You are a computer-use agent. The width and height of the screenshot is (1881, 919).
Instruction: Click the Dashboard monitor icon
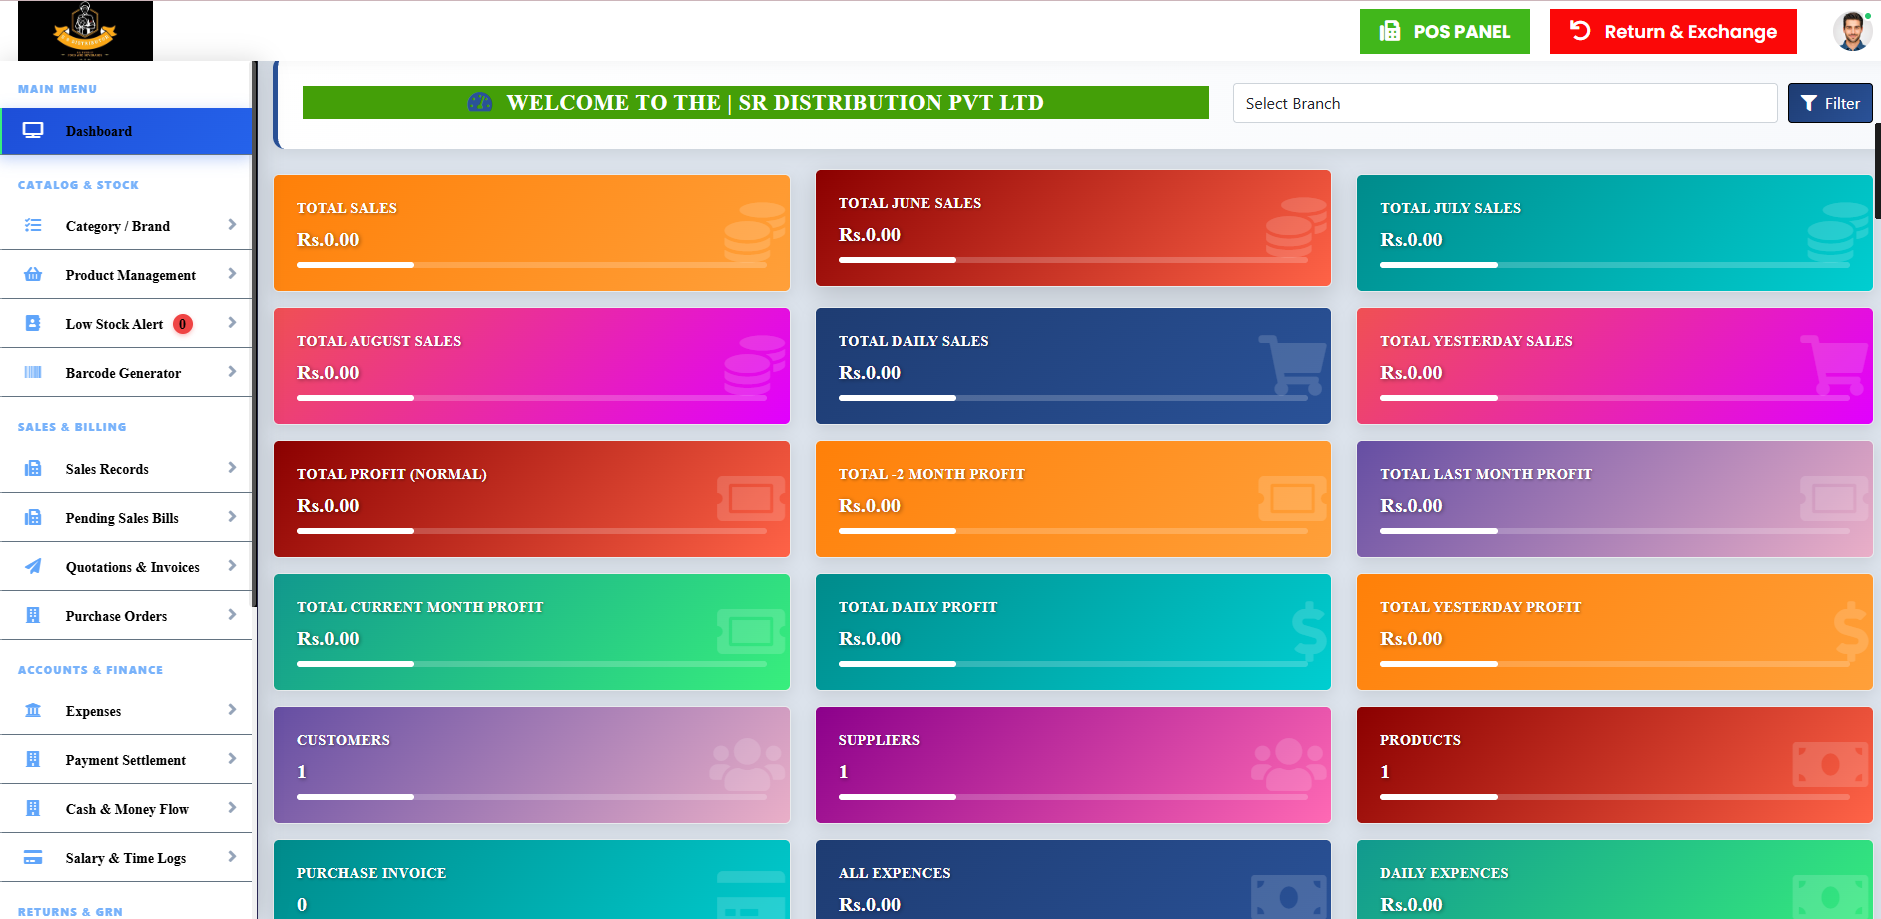click(x=33, y=131)
